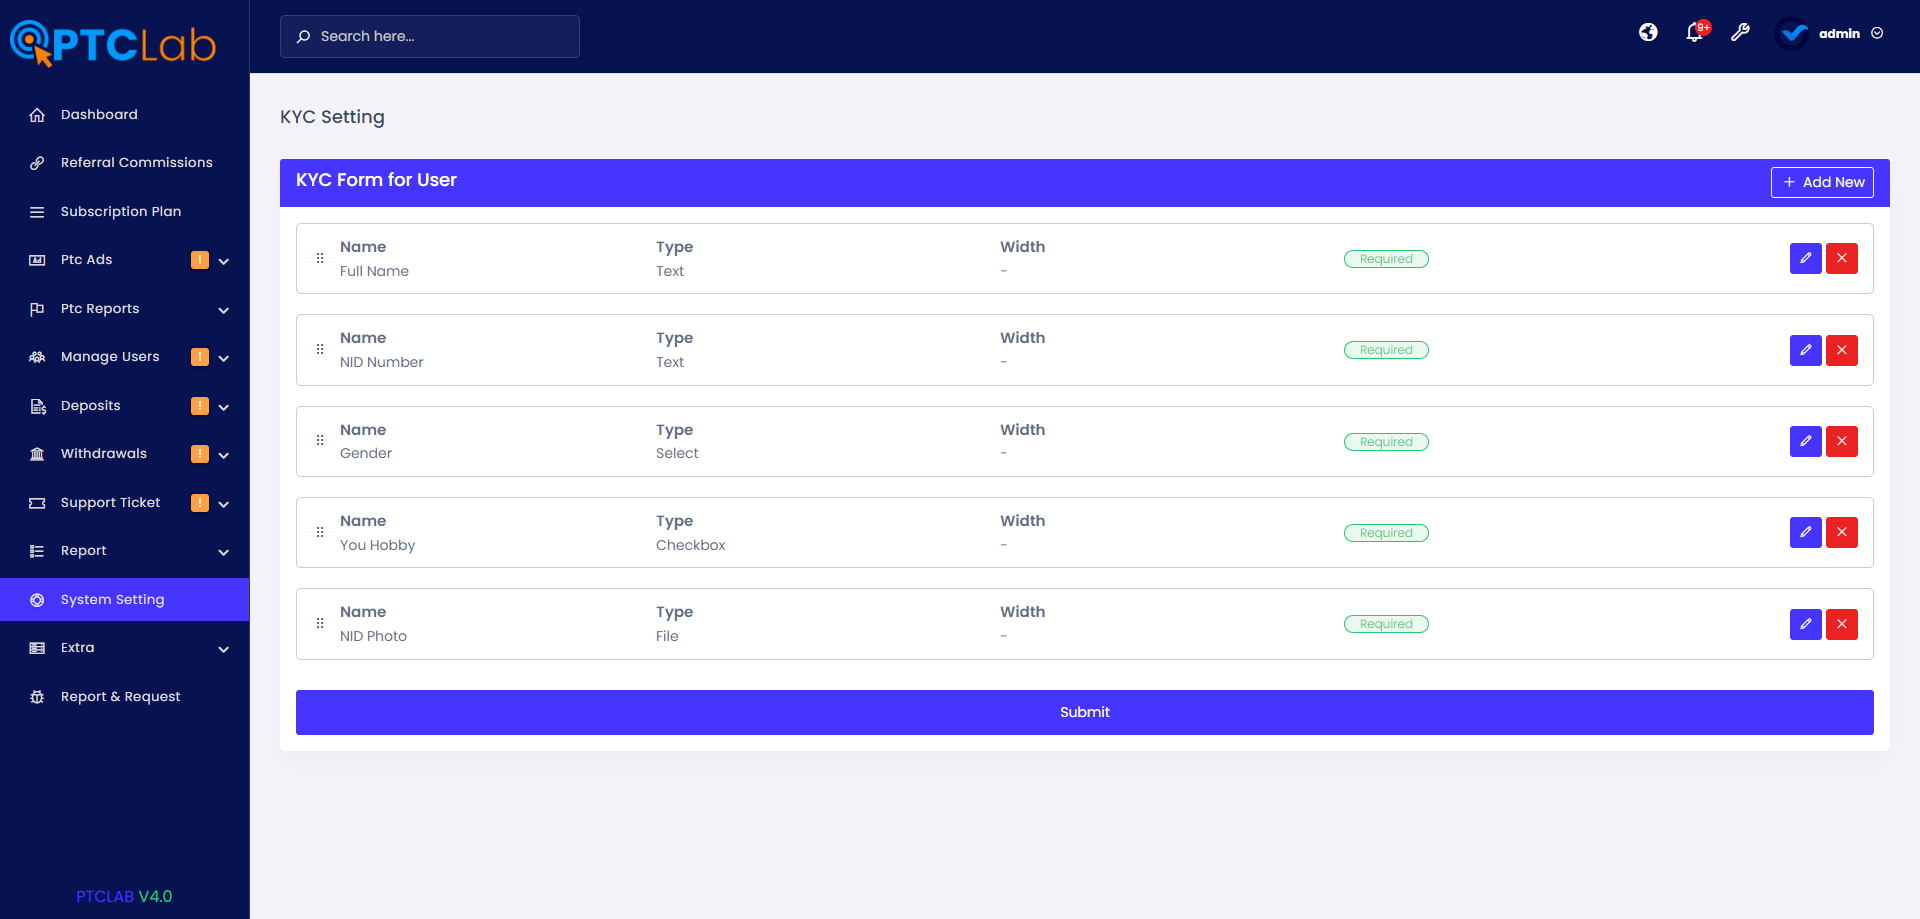Open the language globe icon

(1648, 32)
